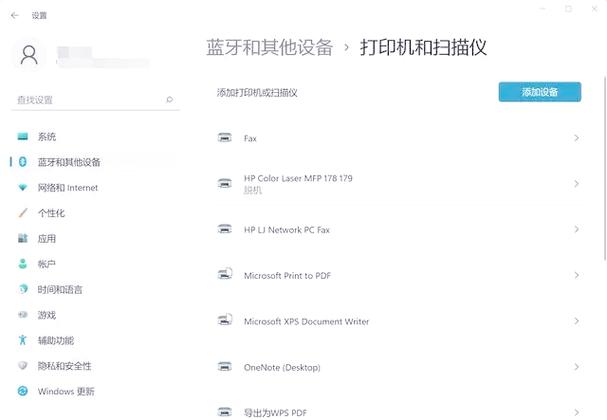The image size is (607, 420).
Task: Click the Fax printer name
Action: click(x=250, y=138)
